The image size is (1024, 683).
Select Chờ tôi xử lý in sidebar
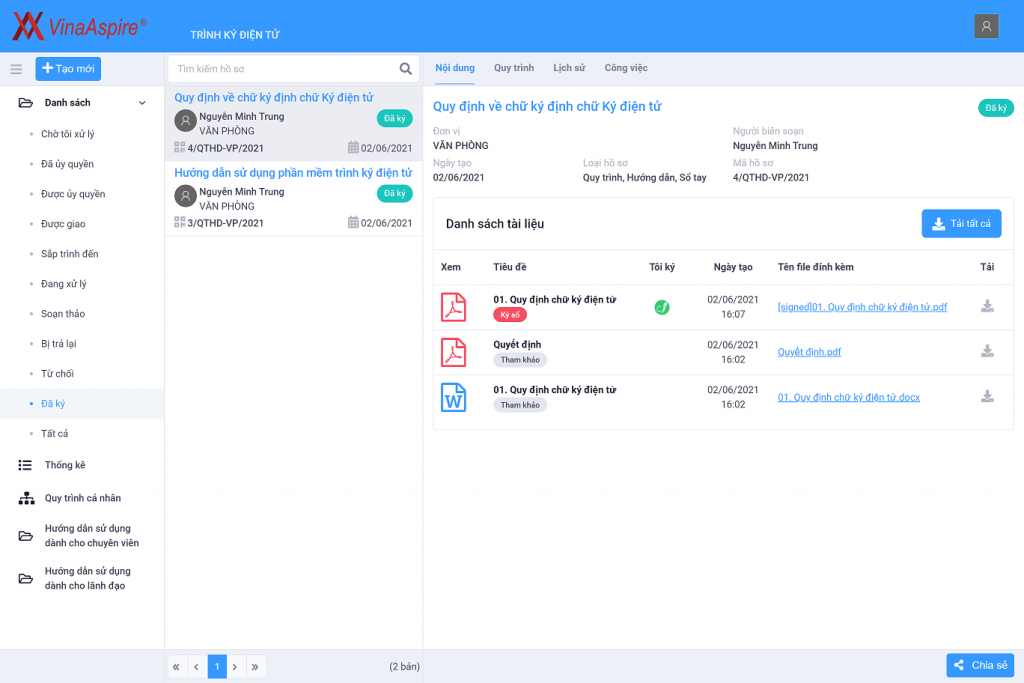coord(68,134)
